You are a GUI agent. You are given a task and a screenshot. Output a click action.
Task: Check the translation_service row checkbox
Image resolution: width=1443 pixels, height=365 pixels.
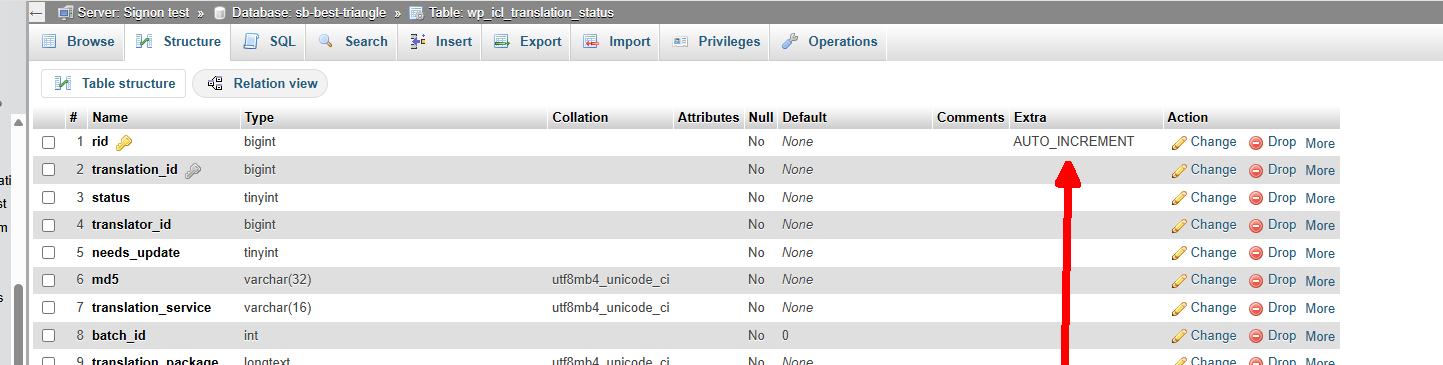pyautogui.click(x=48, y=309)
